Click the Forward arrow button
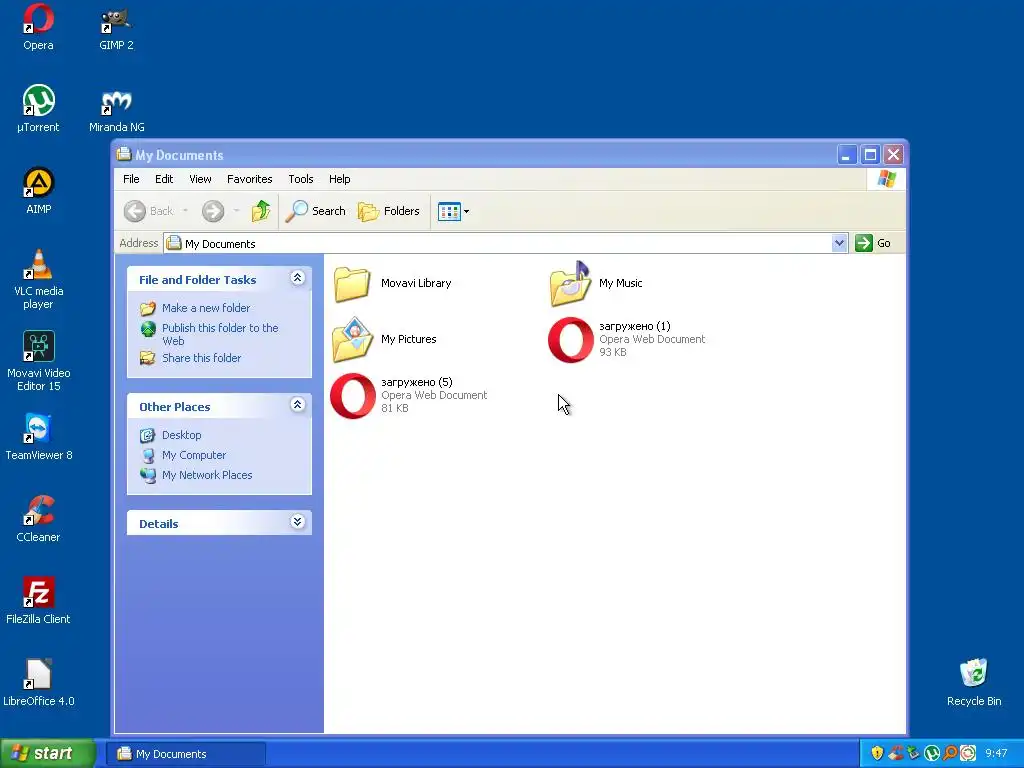1024x768 pixels. (213, 211)
